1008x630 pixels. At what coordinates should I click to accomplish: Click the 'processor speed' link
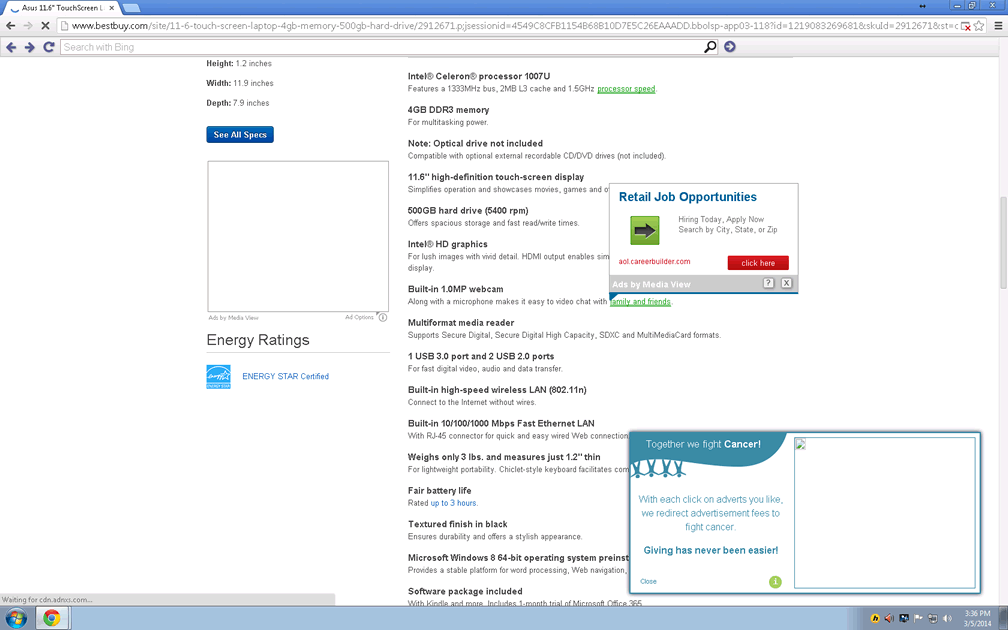point(626,89)
